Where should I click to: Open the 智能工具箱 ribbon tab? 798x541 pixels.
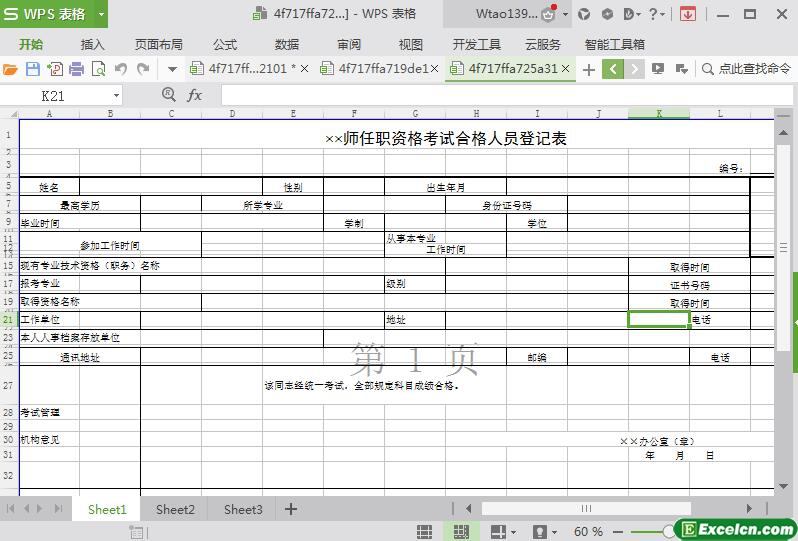(x=614, y=45)
